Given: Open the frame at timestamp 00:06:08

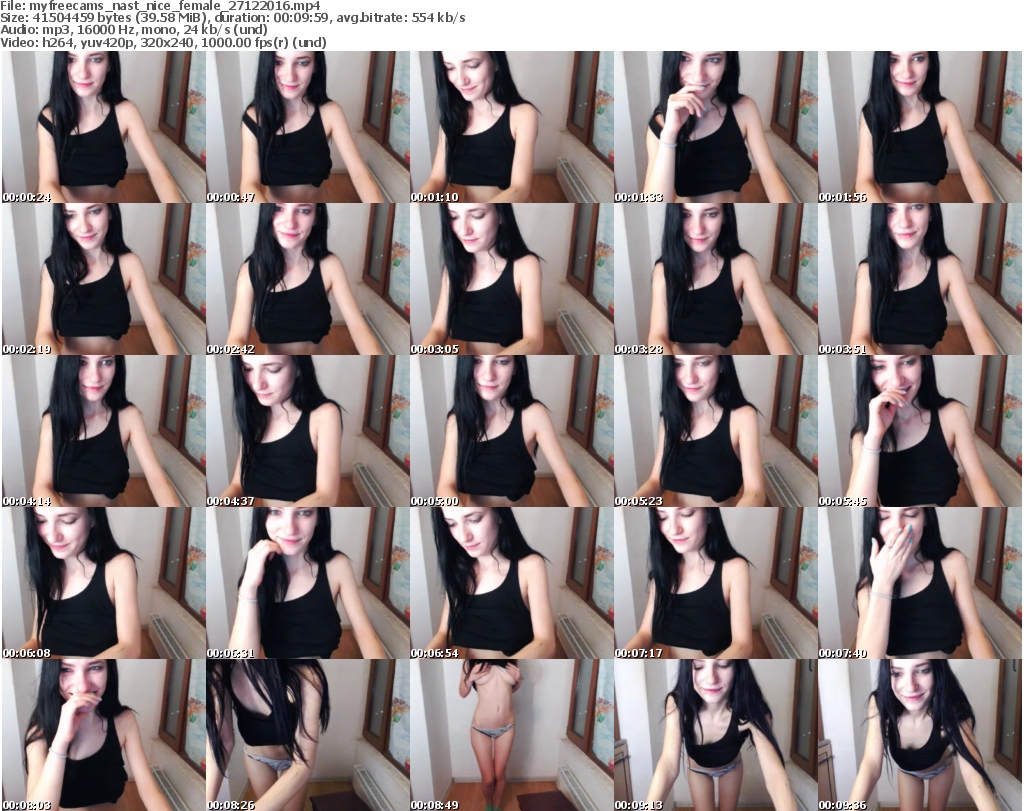Looking at the screenshot, I should pos(104,583).
